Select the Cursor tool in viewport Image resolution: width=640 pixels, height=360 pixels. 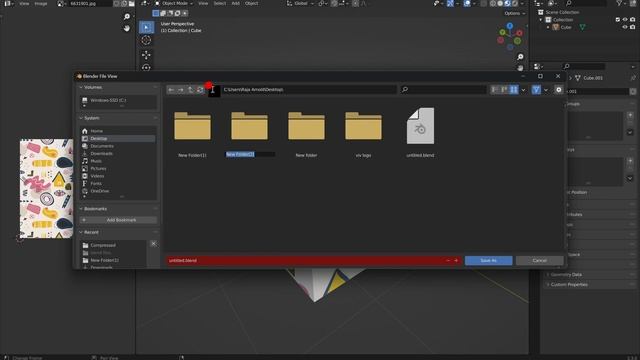146,40
